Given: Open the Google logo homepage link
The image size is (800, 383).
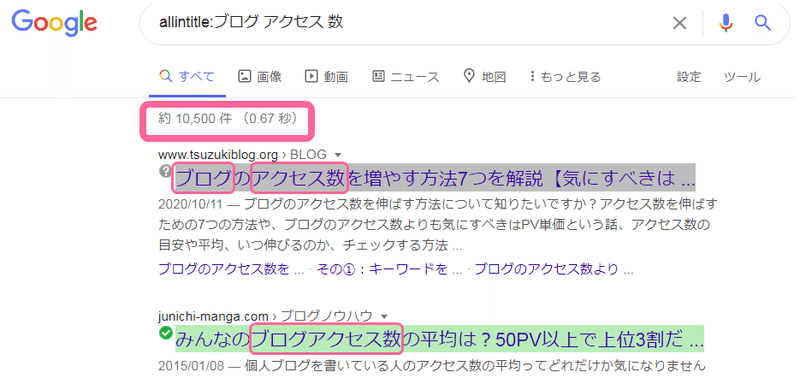Looking at the screenshot, I should tap(54, 23).
